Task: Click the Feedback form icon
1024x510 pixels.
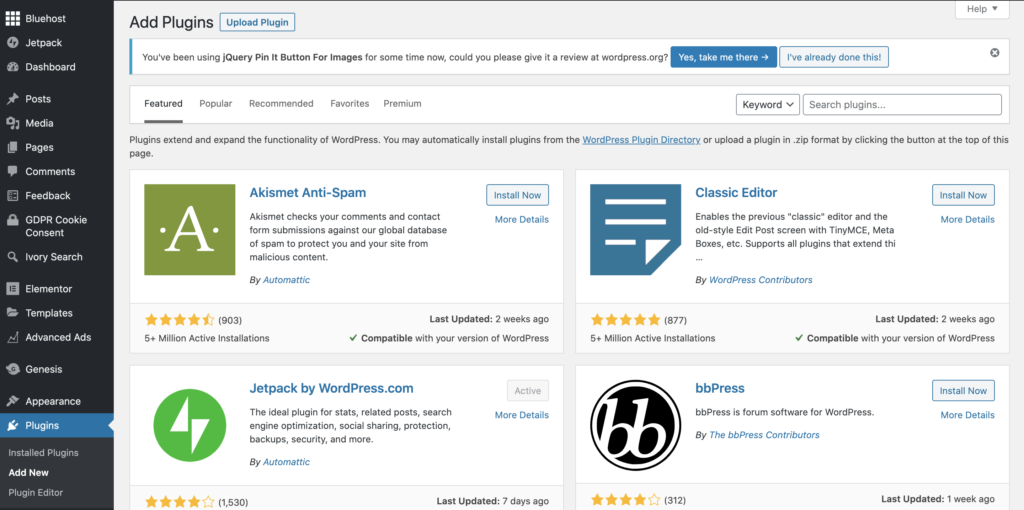Action: (12, 196)
